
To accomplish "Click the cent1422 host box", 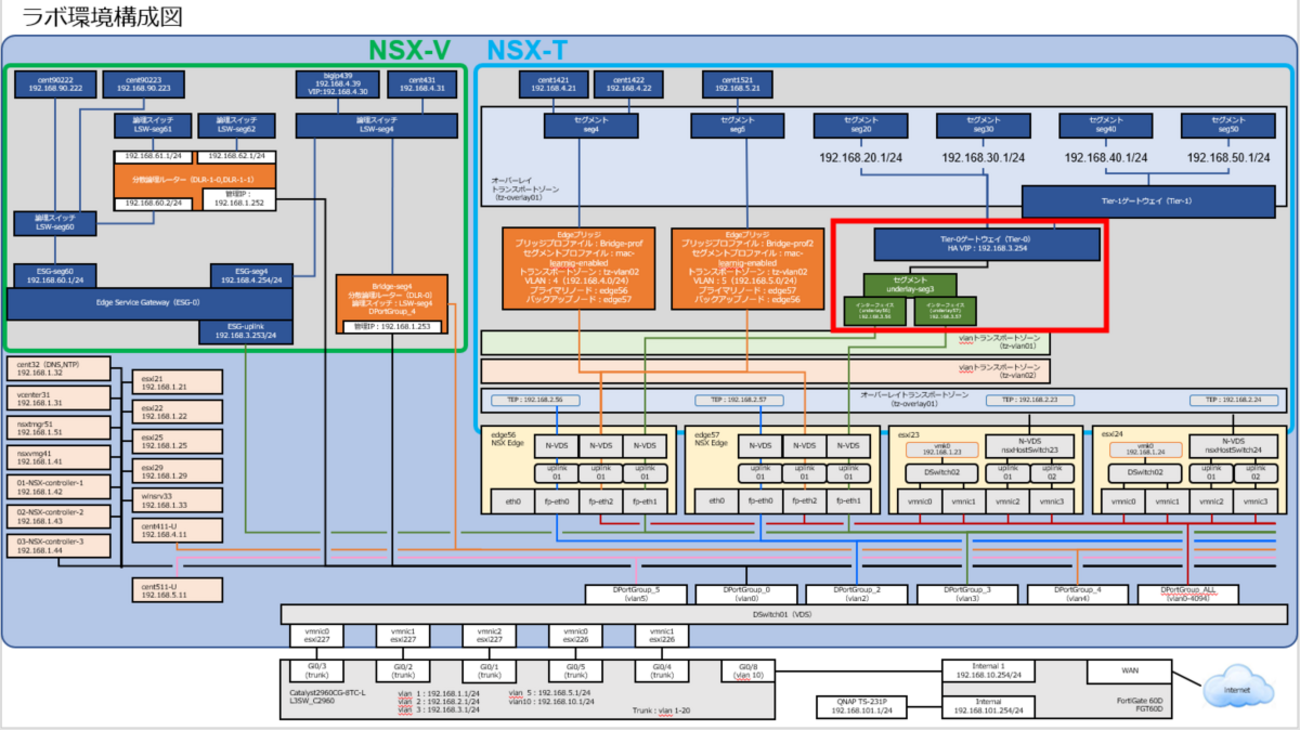I will [627, 84].
